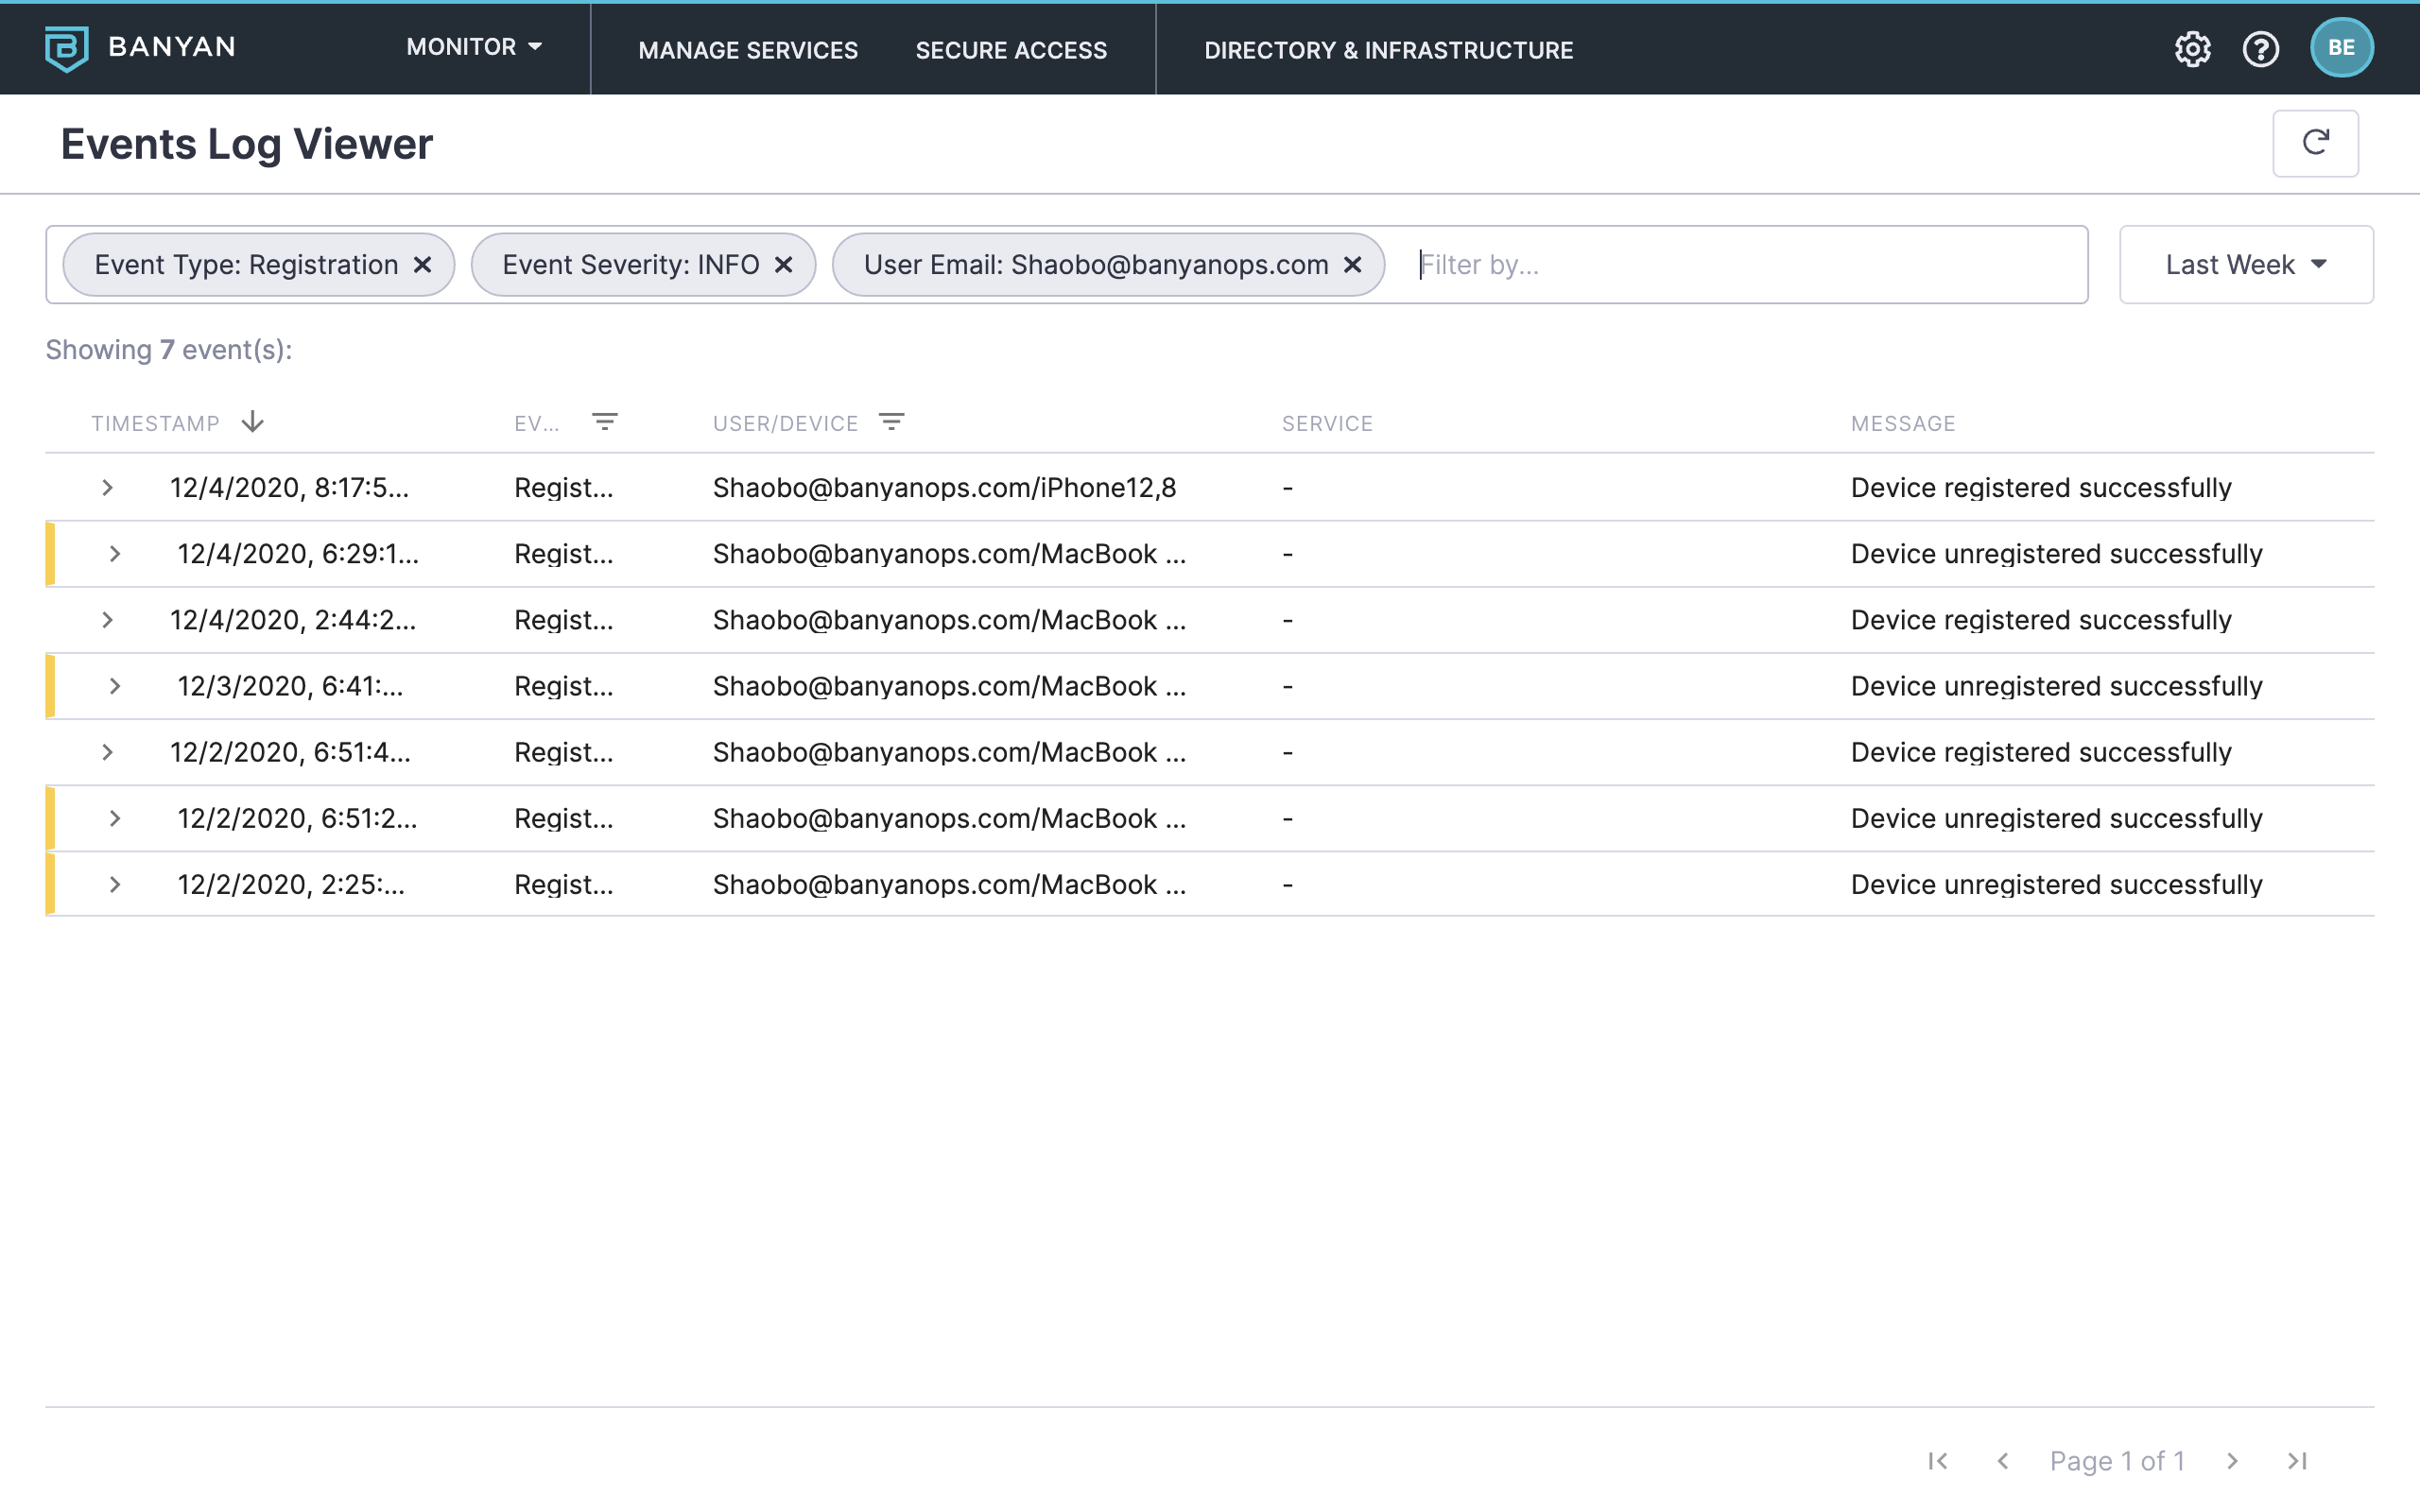The image size is (2420, 1512).
Task: Open the Event type column filter icon
Action: click(604, 422)
